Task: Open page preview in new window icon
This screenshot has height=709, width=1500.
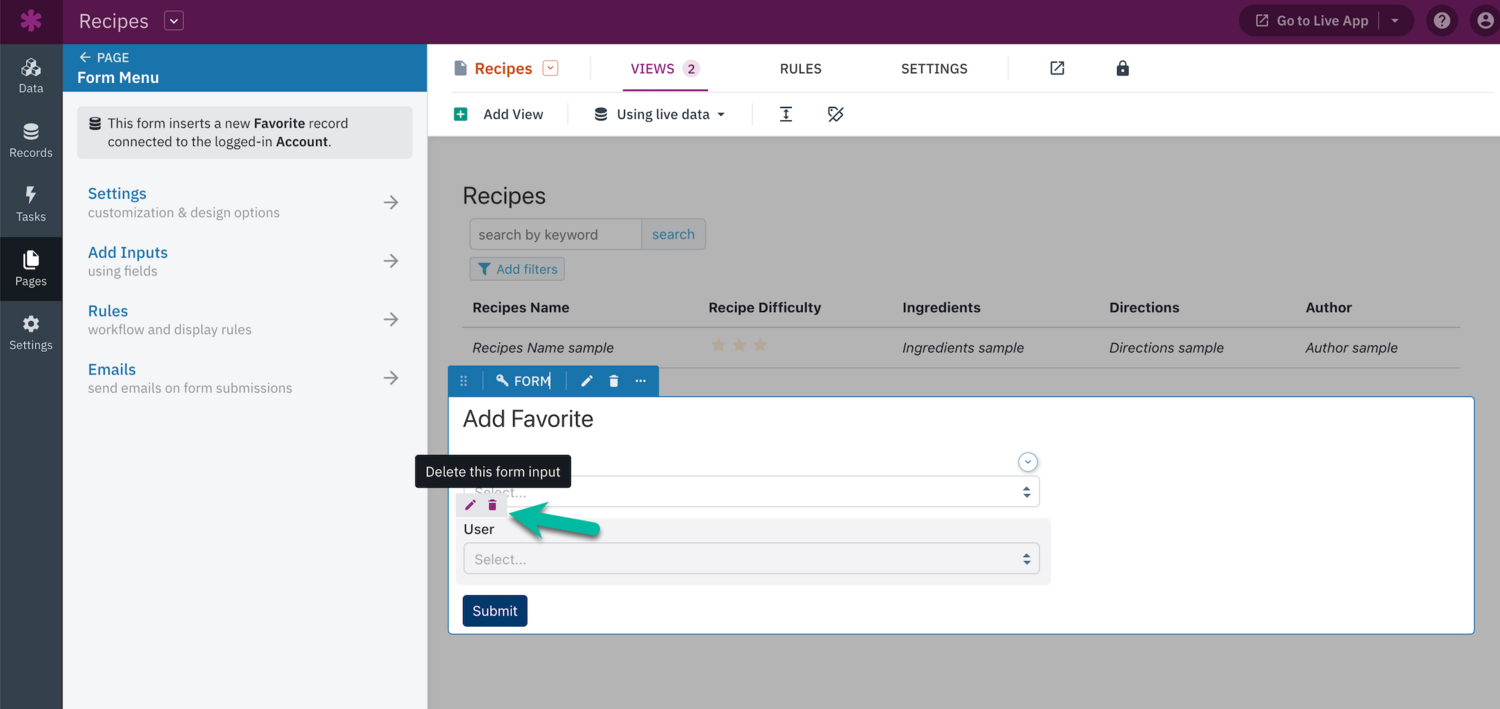Action: tap(1057, 68)
